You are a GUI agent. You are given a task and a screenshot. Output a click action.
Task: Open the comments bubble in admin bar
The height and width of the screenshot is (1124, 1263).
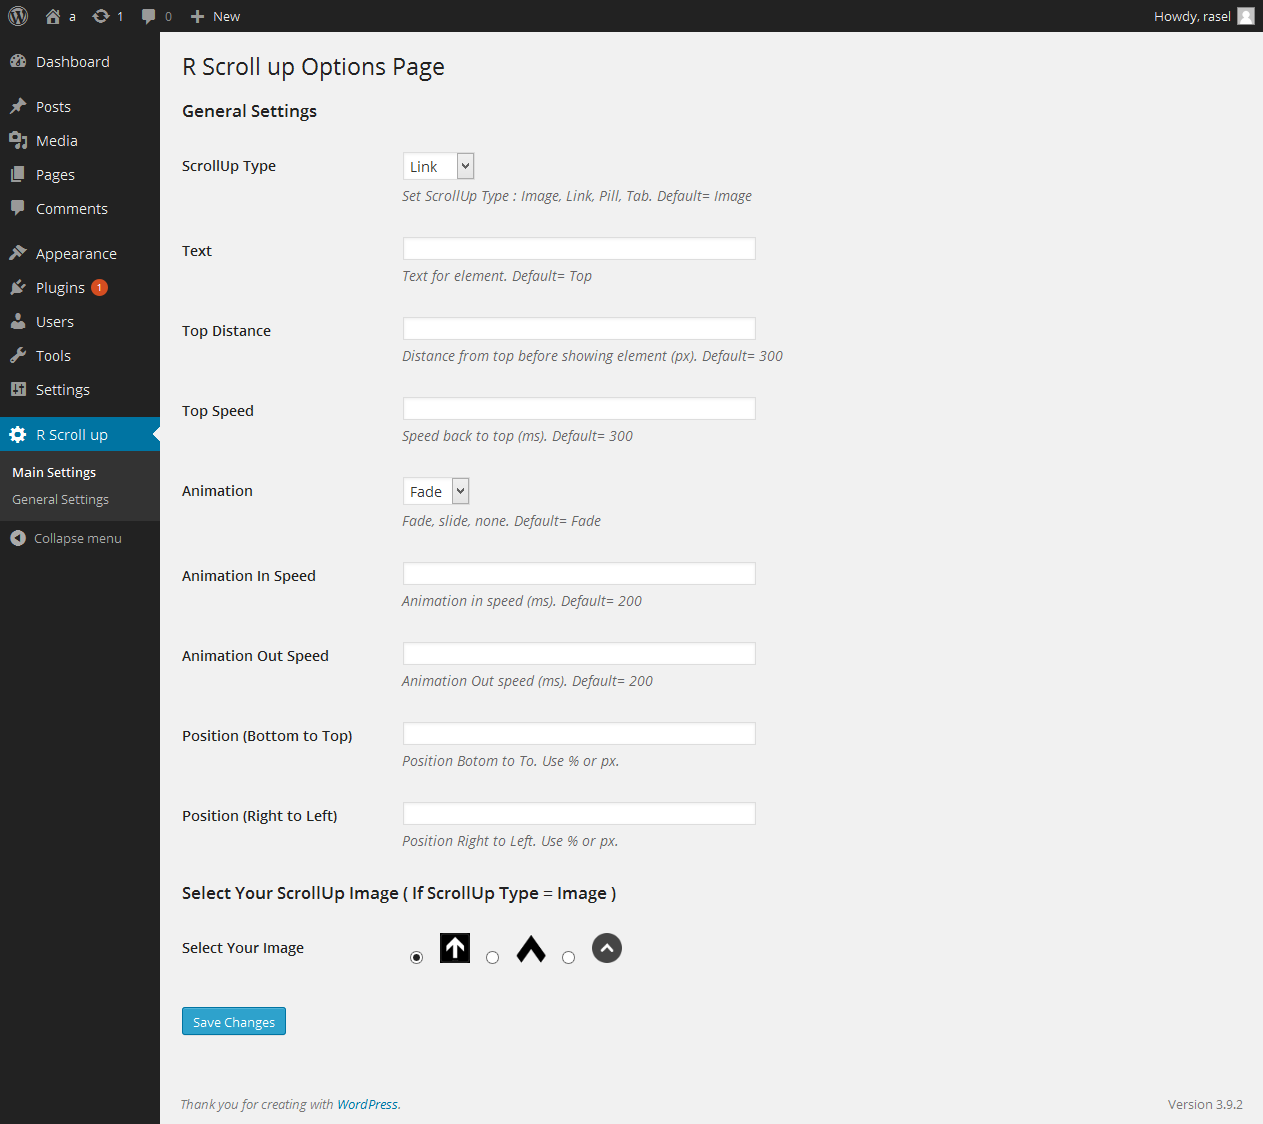[148, 16]
